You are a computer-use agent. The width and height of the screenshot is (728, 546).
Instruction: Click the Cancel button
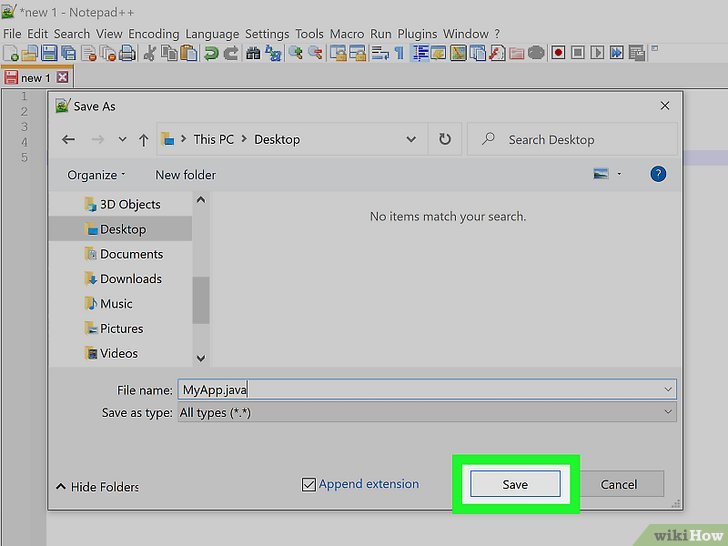618,484
